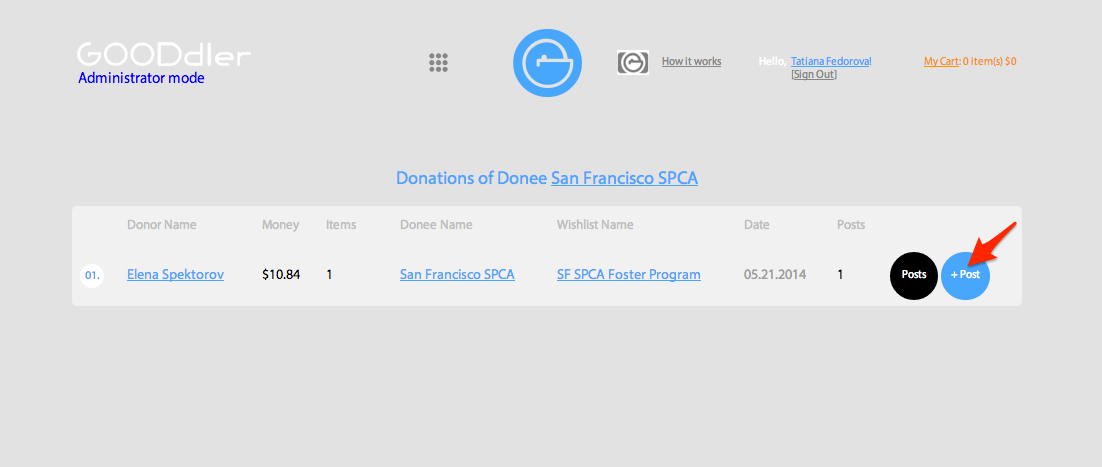Click the $10.84 money value

pyautogui.click(x=281, y=275)
